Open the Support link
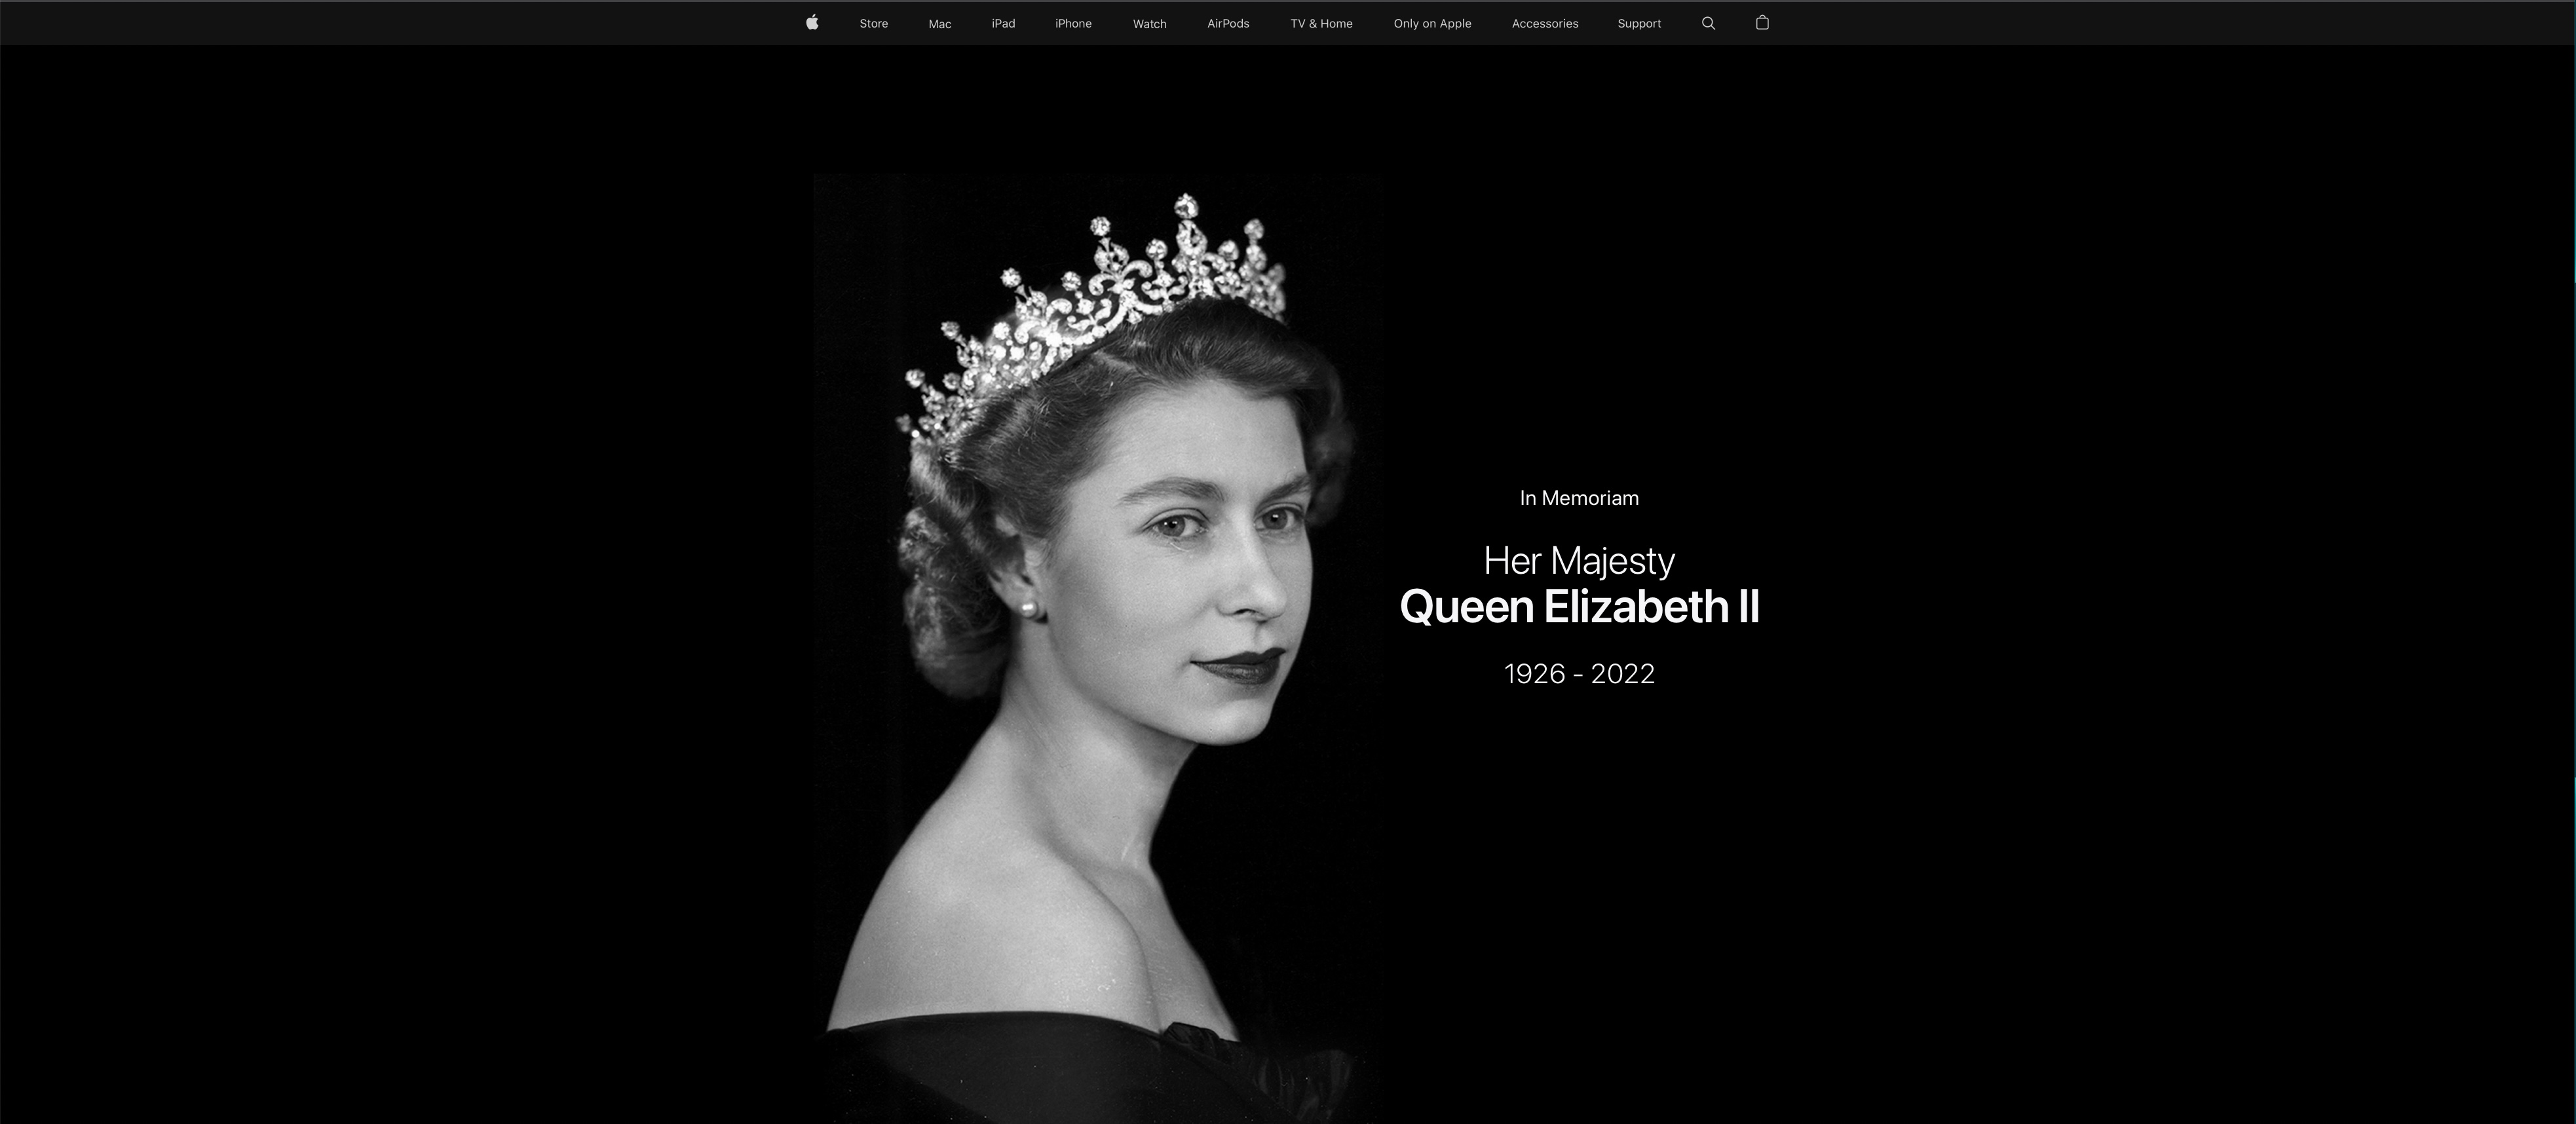This screenshot has width=2576, height=1124. pos(1639,24)
